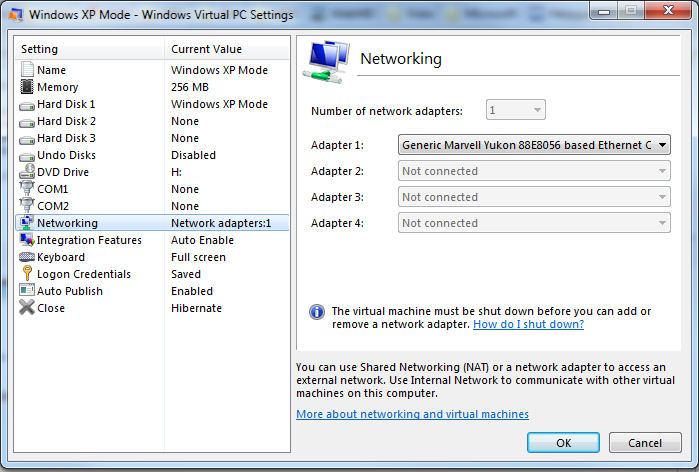Open the Adapter 1 dropdown
The image size is (699, 472).
(x=534, y=145)
